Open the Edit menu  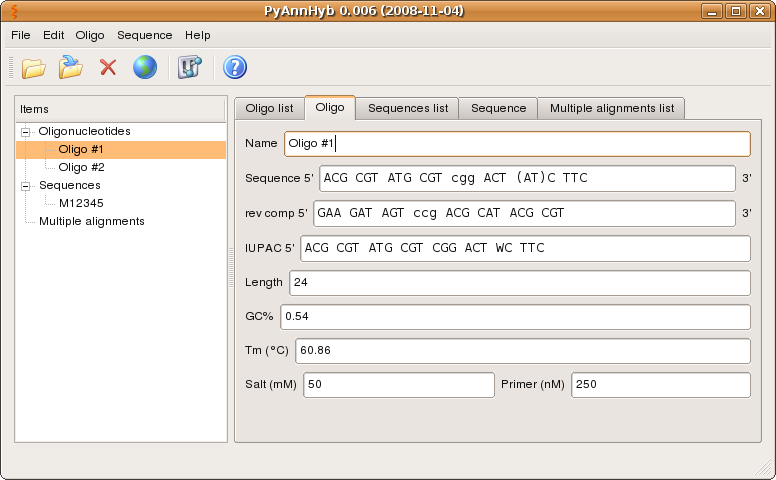click(x=53, y=35)
